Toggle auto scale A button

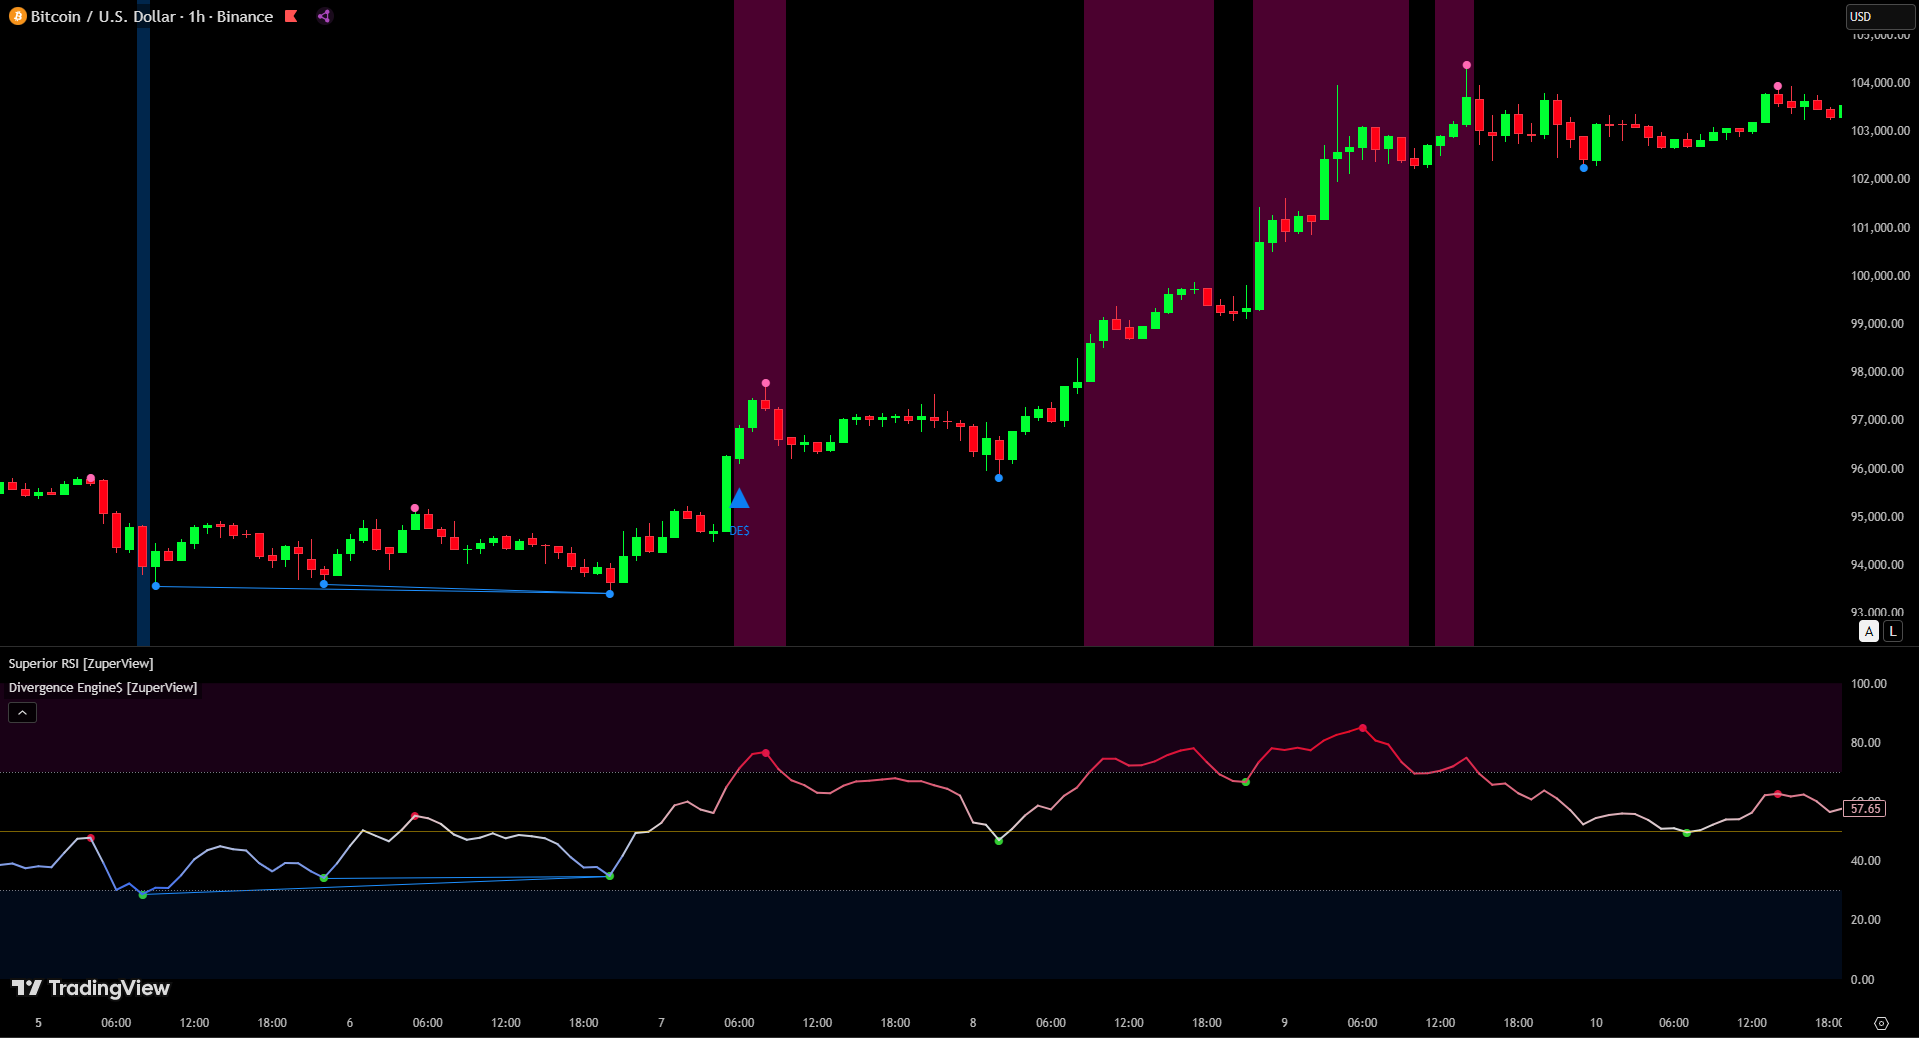click(1868, 631)
